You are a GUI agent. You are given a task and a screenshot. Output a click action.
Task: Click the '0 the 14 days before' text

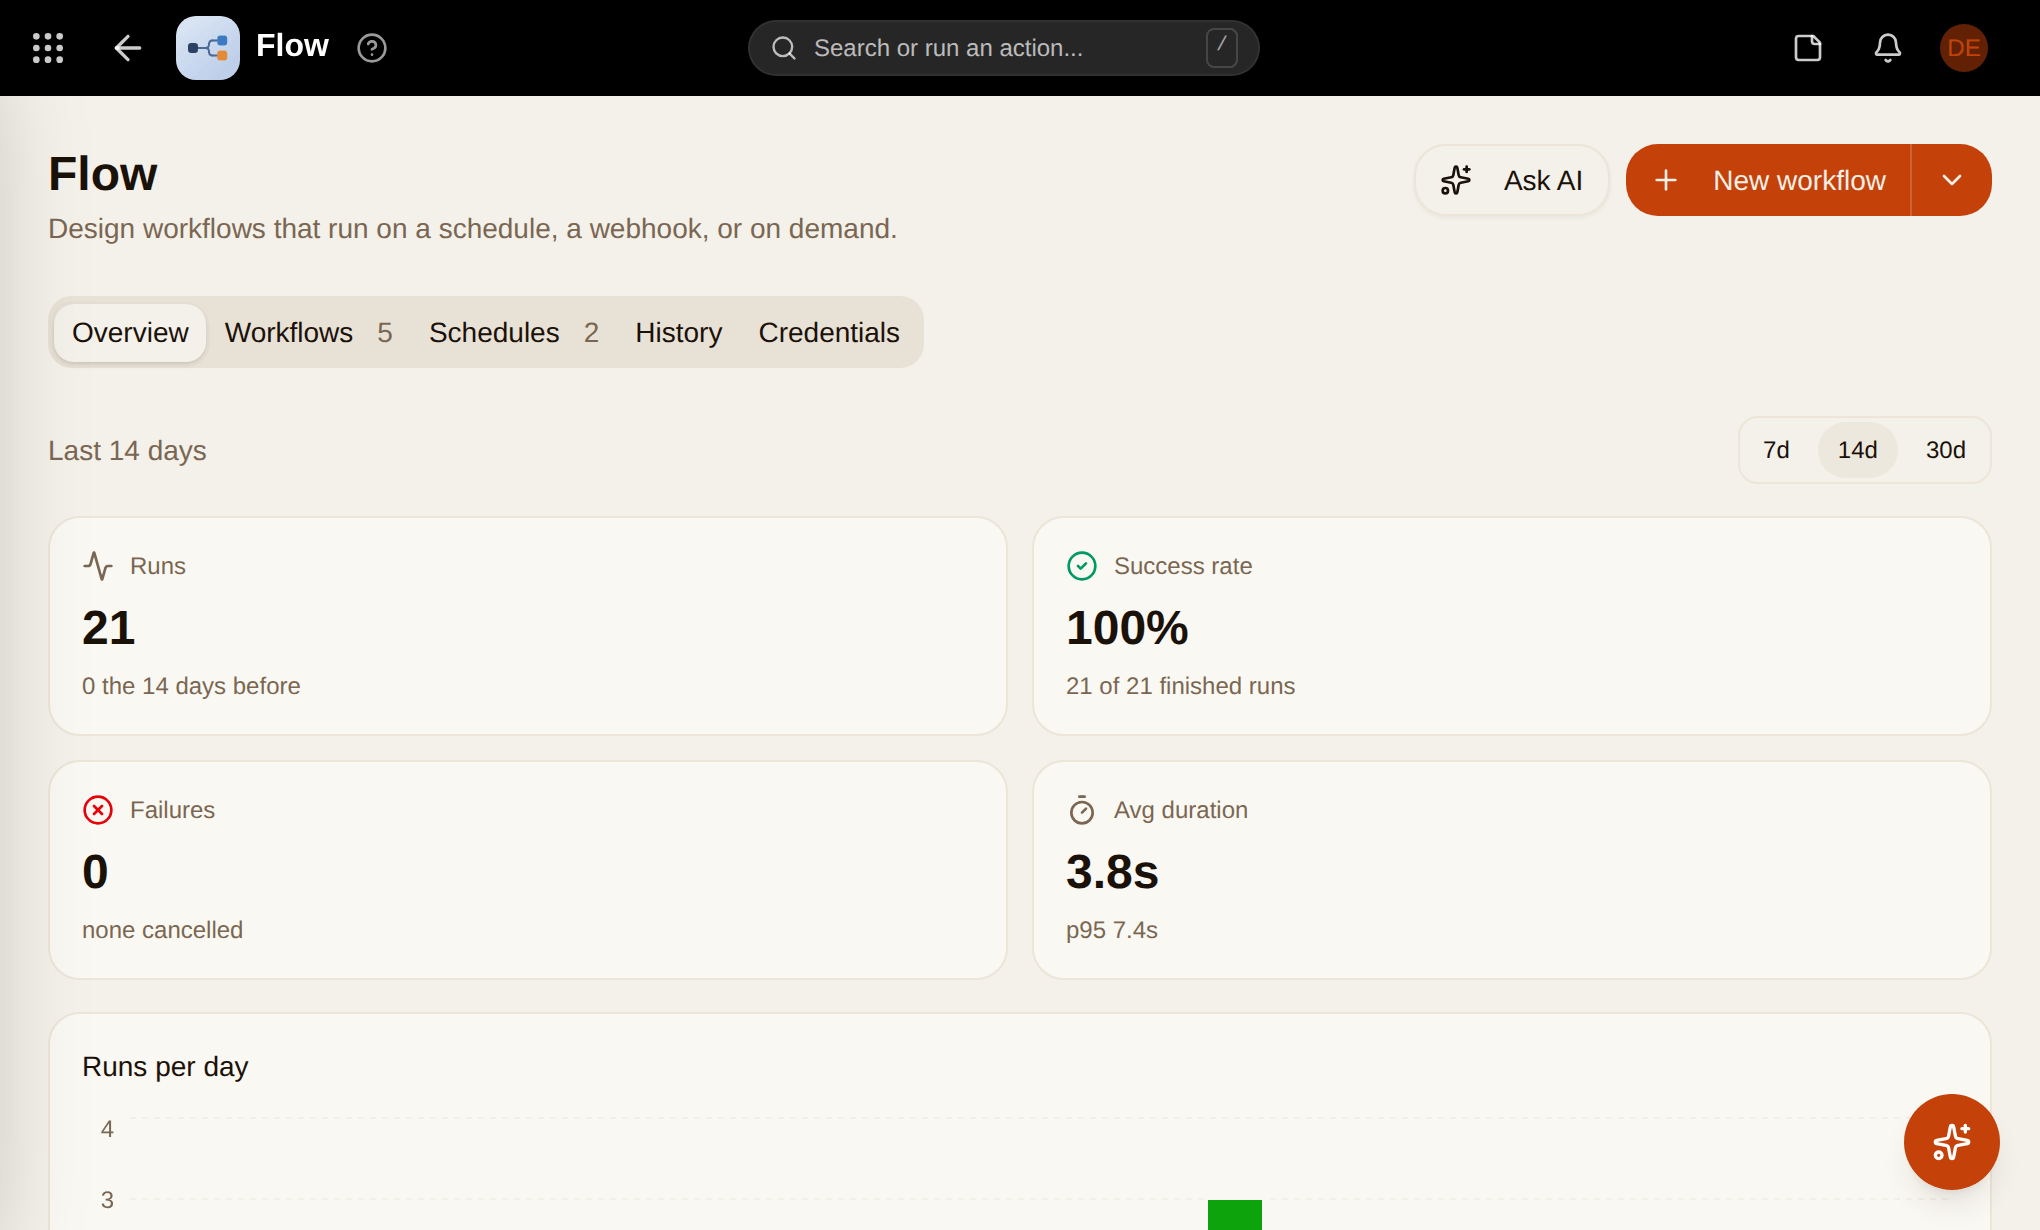pyautogui.click(x=191, y=686)
